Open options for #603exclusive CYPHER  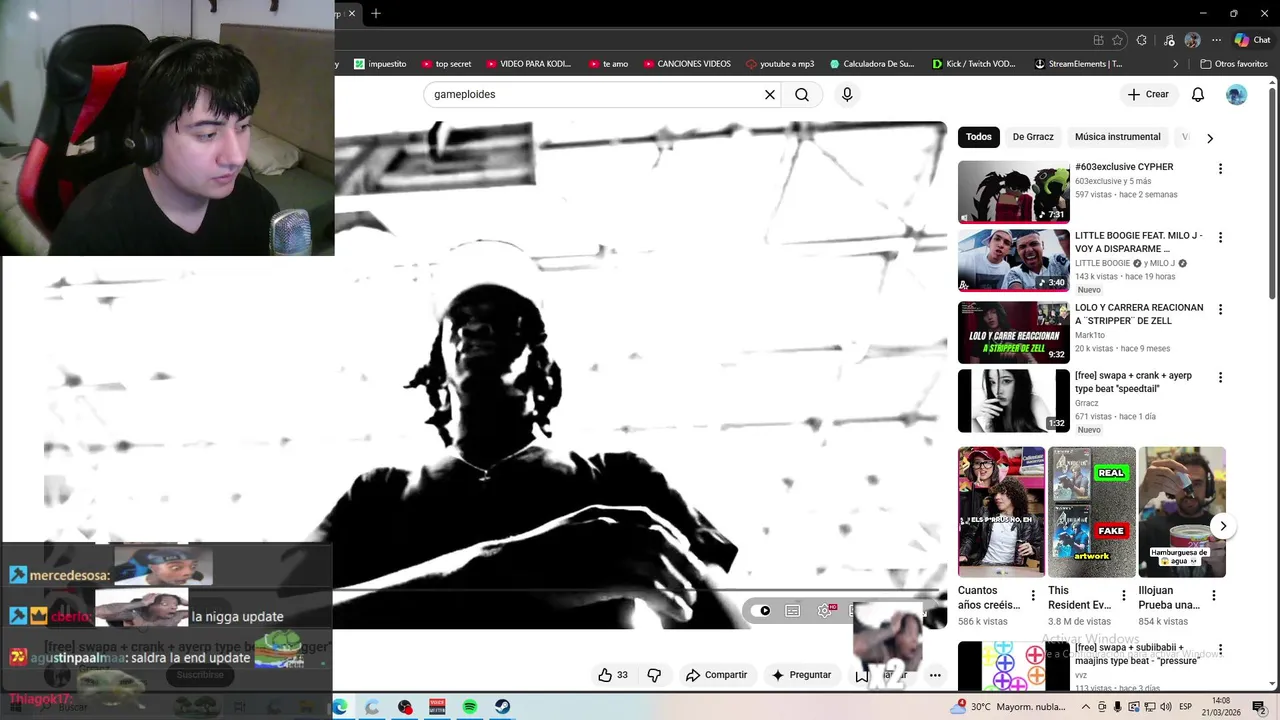click(1220, 169)
